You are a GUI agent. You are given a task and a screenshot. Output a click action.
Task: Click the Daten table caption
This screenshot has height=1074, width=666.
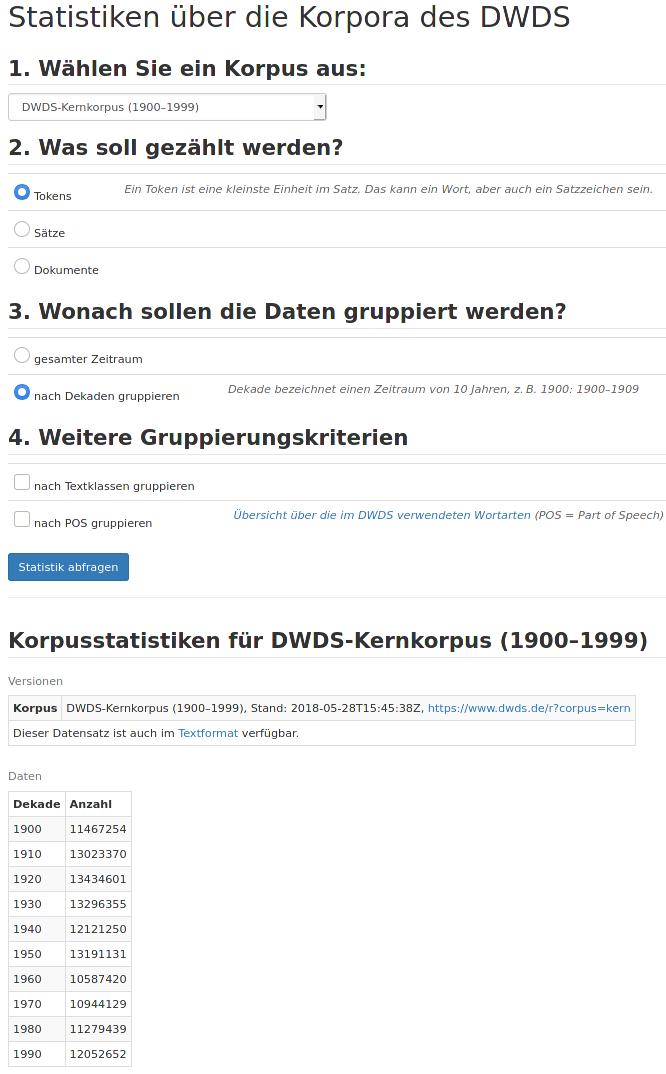[25, 776]
